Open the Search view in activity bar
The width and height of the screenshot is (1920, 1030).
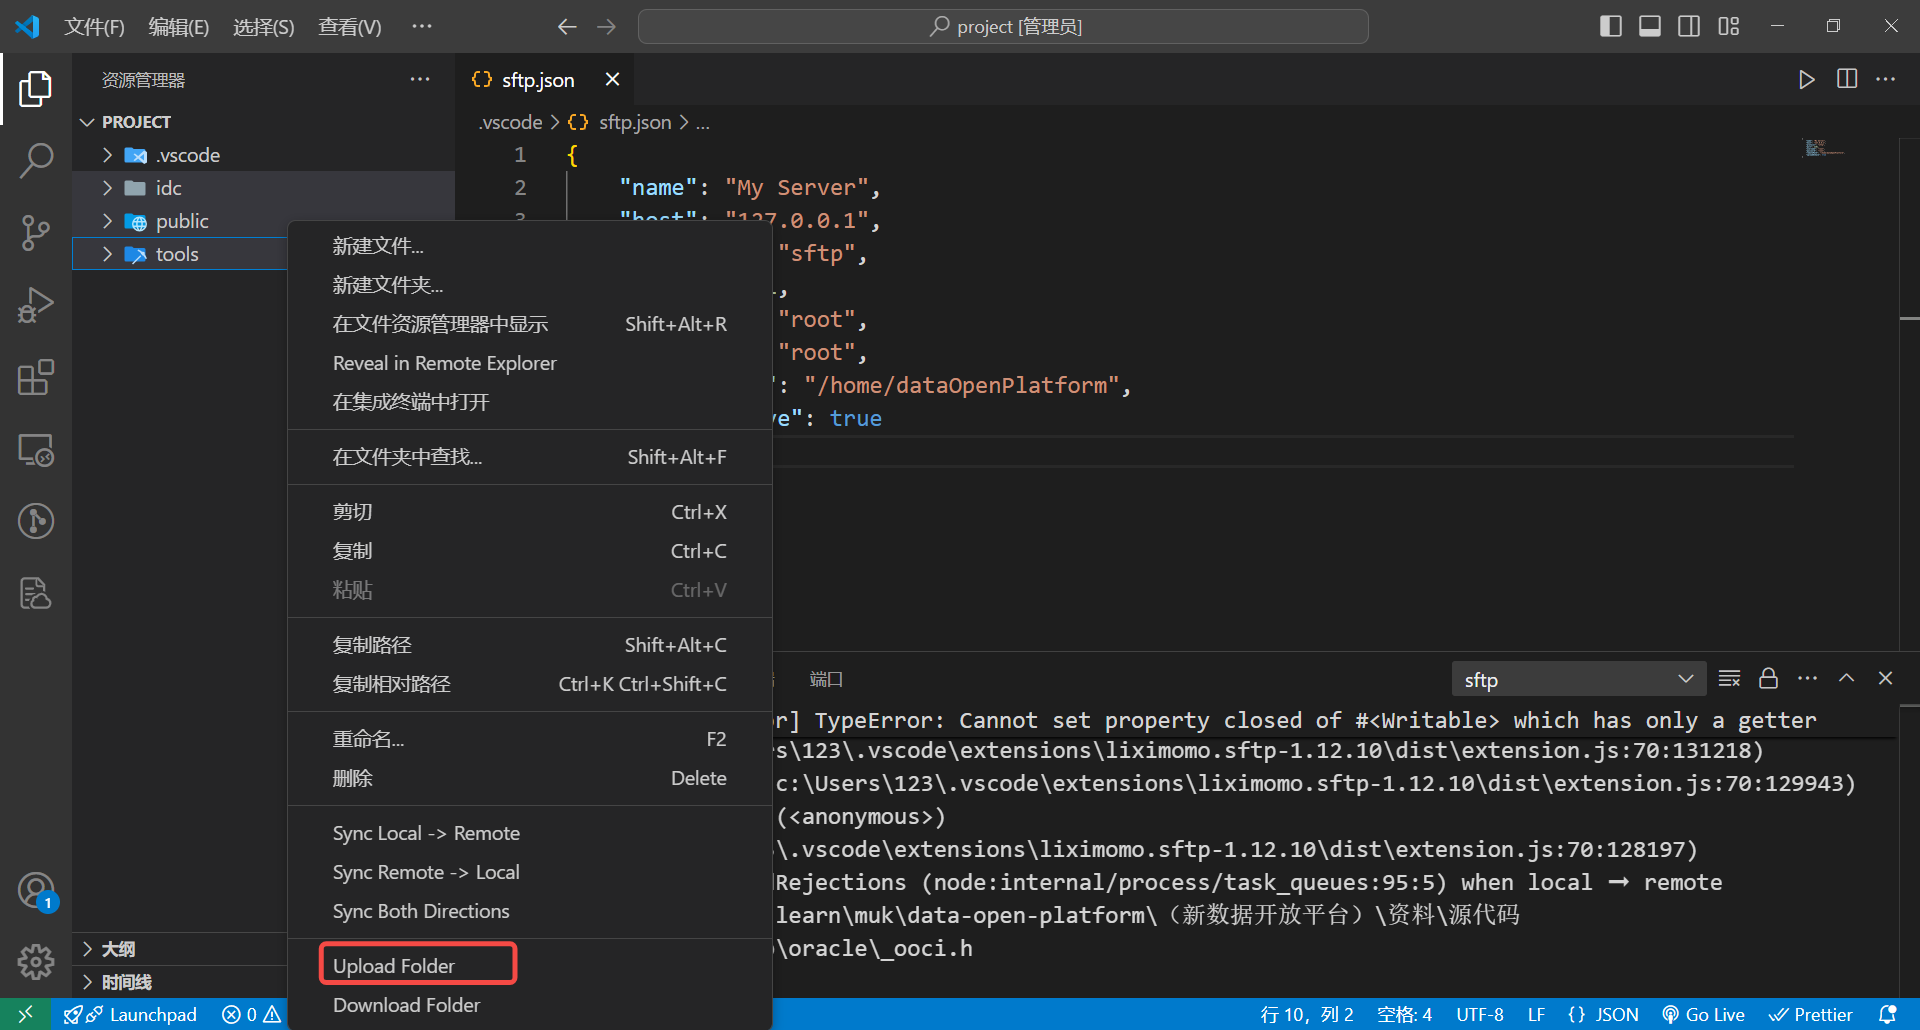pyautogui.click(x=36, y=161)
